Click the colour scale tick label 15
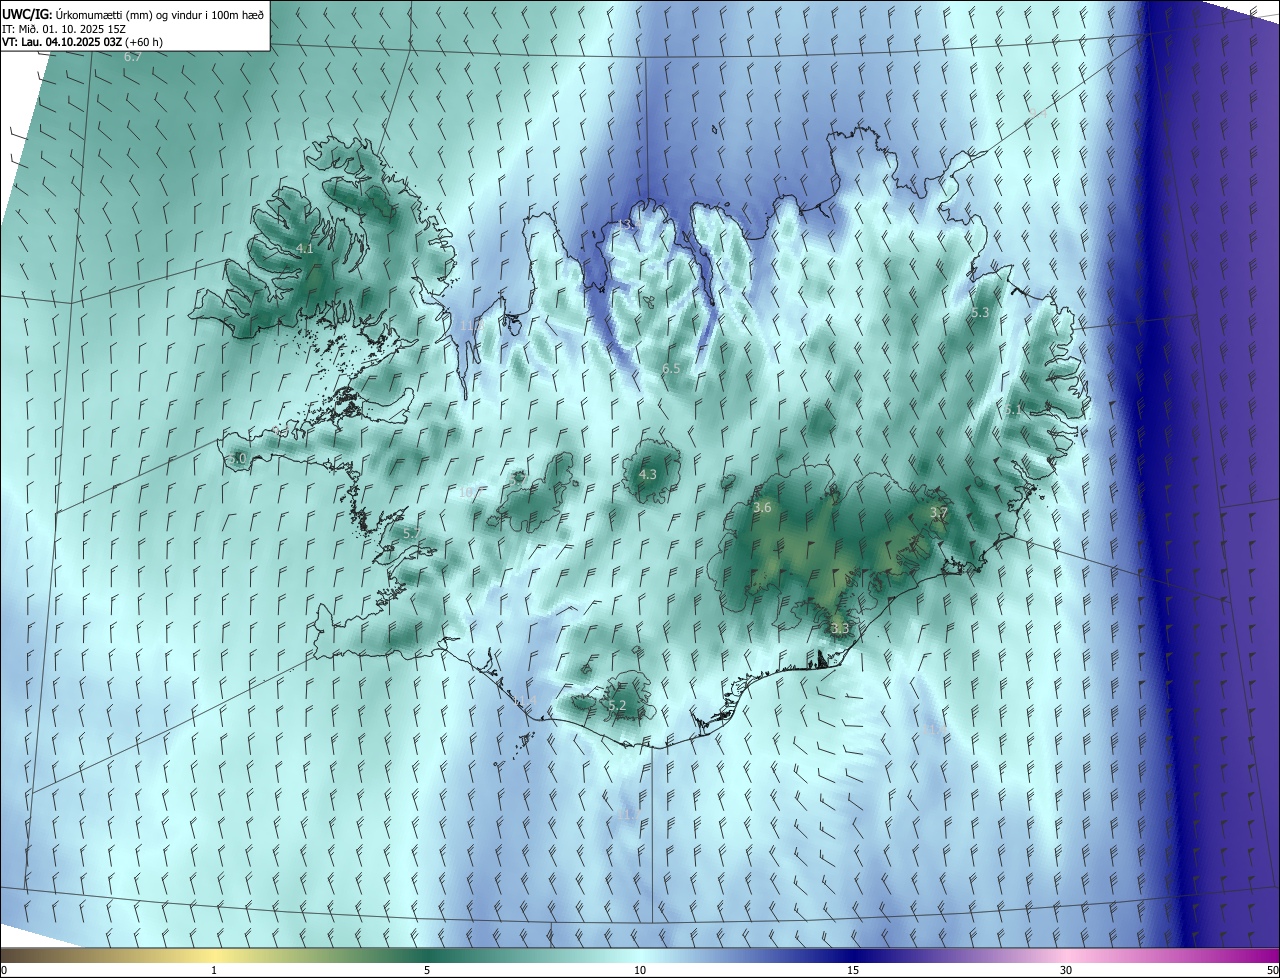This screenshot has width=1280, height=978. pyautogui.click(x=853, y=970)
